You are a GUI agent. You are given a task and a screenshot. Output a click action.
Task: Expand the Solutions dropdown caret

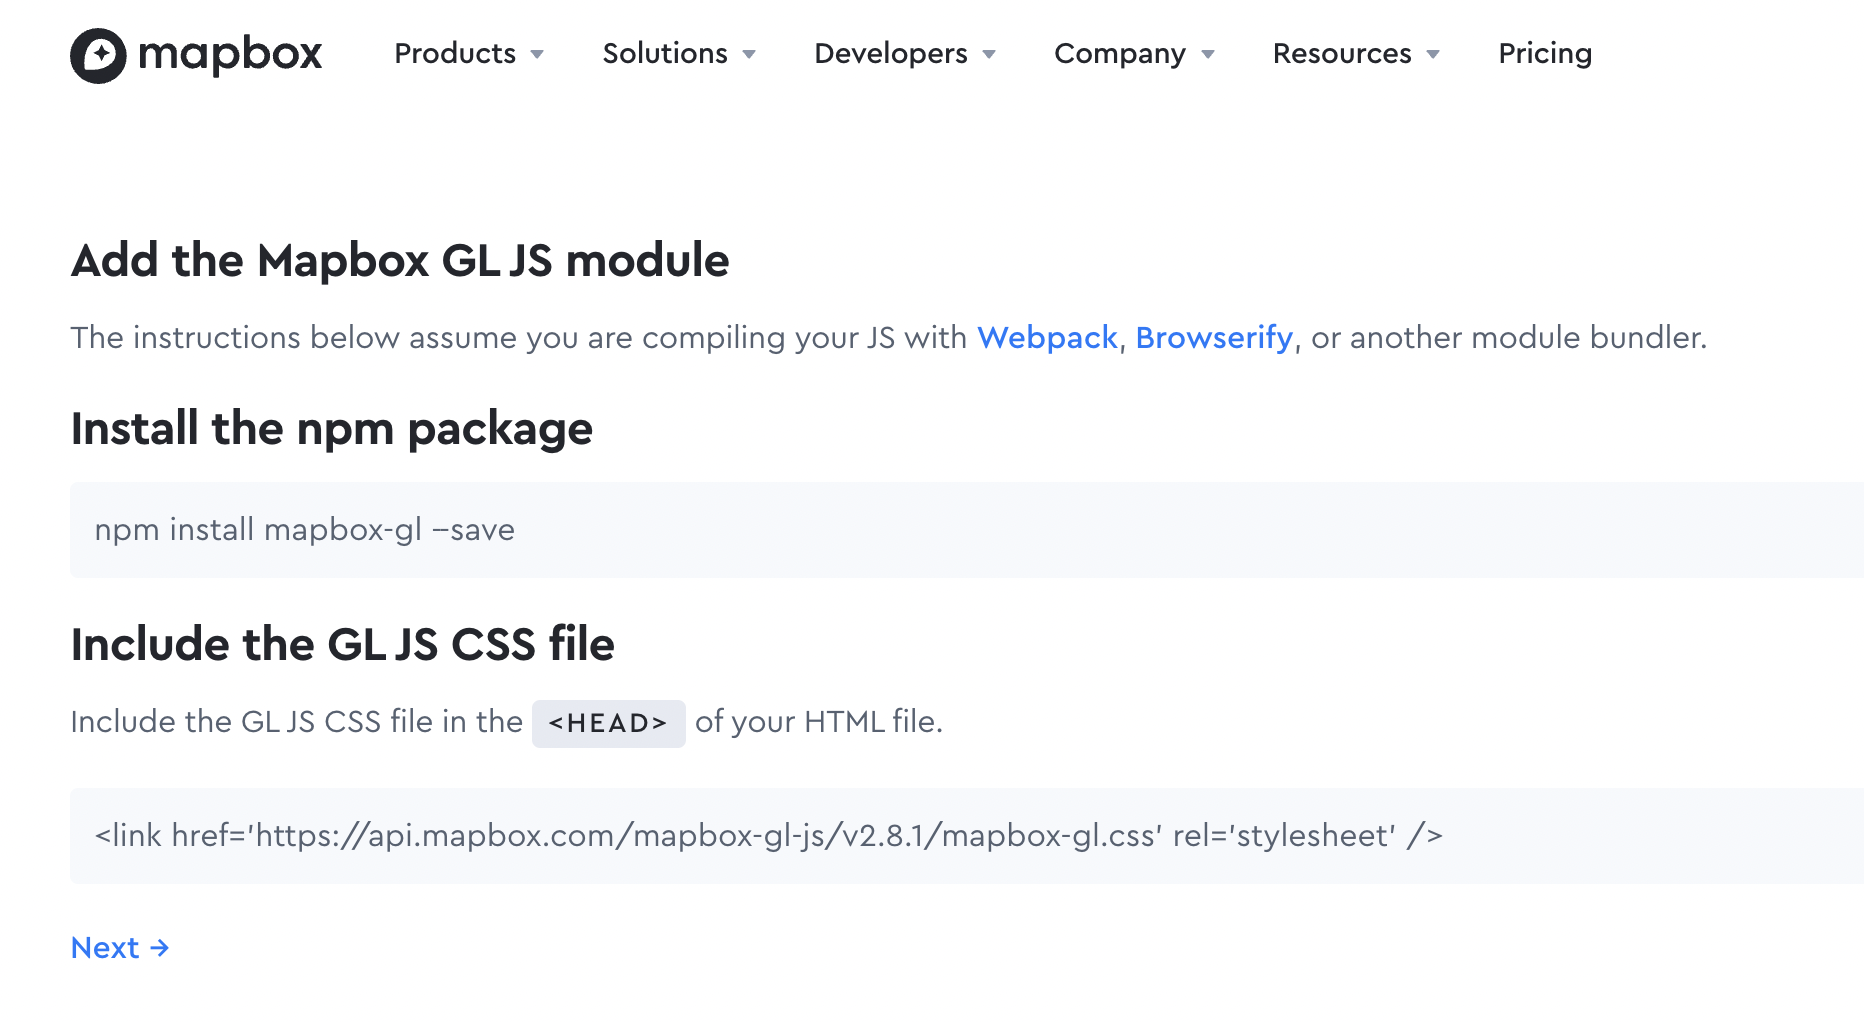[749, 54]
